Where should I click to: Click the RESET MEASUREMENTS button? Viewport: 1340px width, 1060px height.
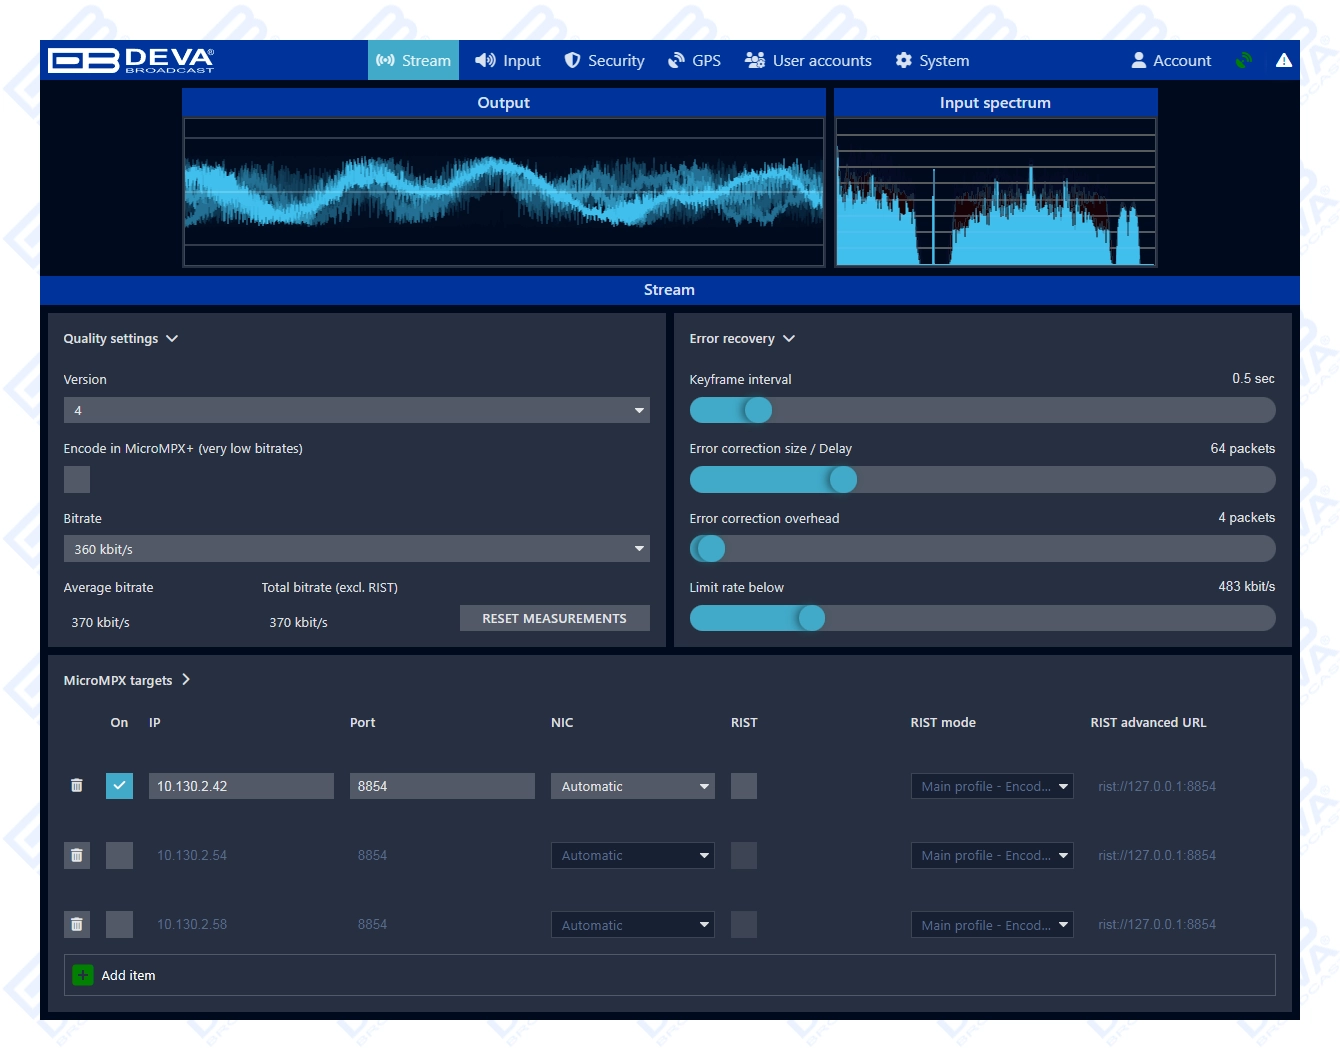pyautogui.click(x=554, y=618)
